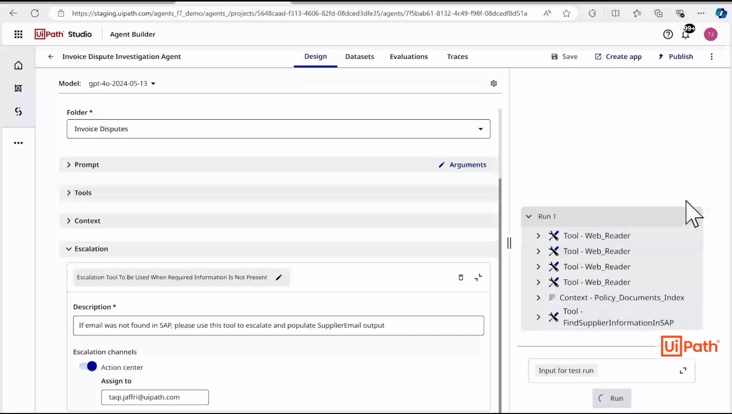Open the agent more options kebab menu
732x414 pixels.
(711, 56)
